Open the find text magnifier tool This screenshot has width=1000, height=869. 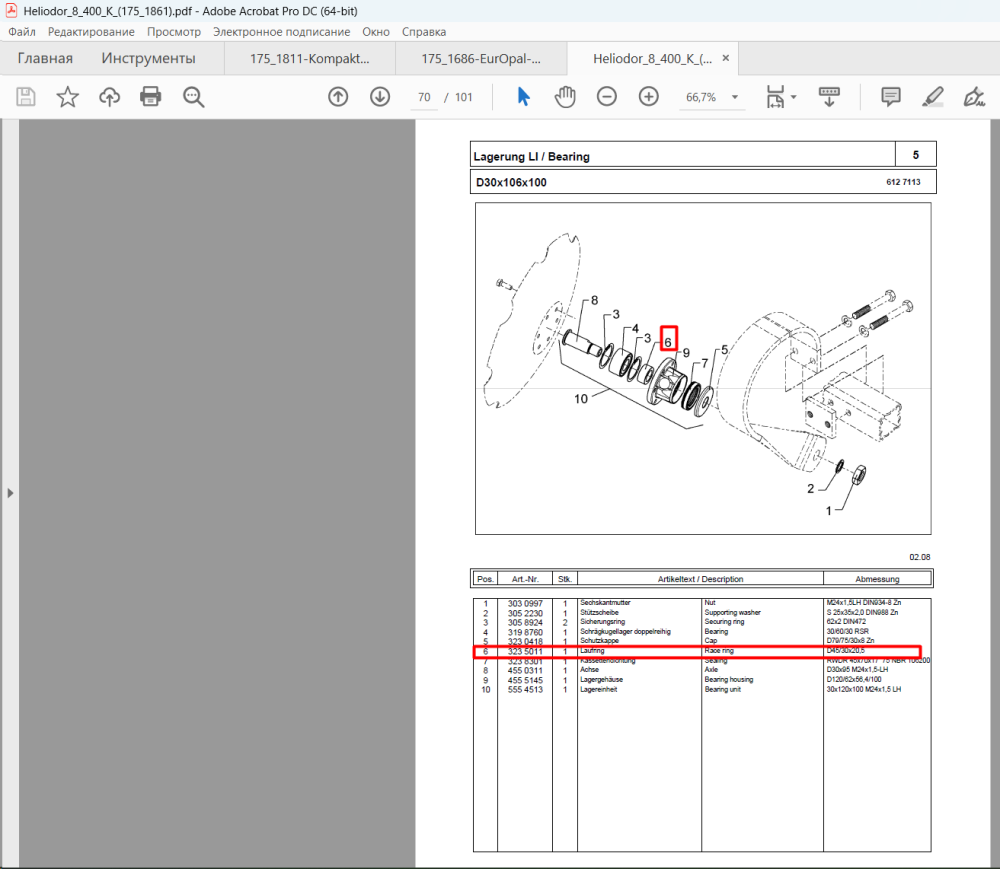(193, 97)
